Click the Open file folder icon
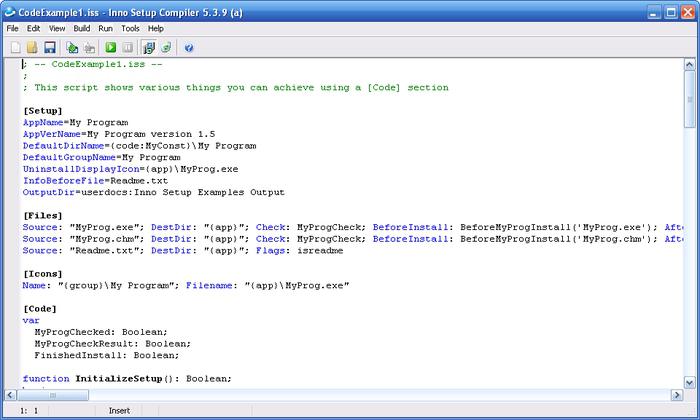Image resolution: width=700 pixels, height=420 pixels. 32,47
